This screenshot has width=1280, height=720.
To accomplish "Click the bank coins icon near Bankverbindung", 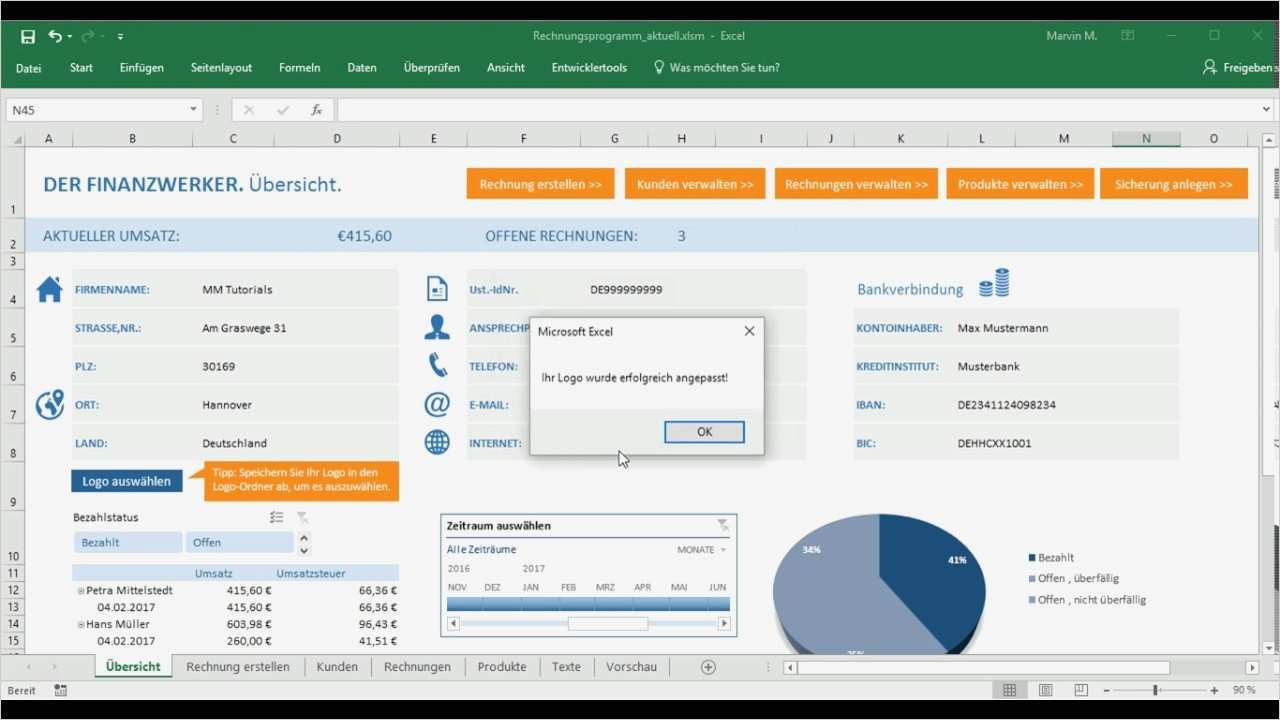I will [x=993, y=283].
